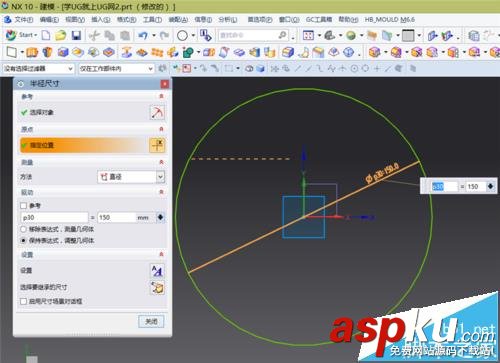Click the specify location crosshair icon

[157, 145]
